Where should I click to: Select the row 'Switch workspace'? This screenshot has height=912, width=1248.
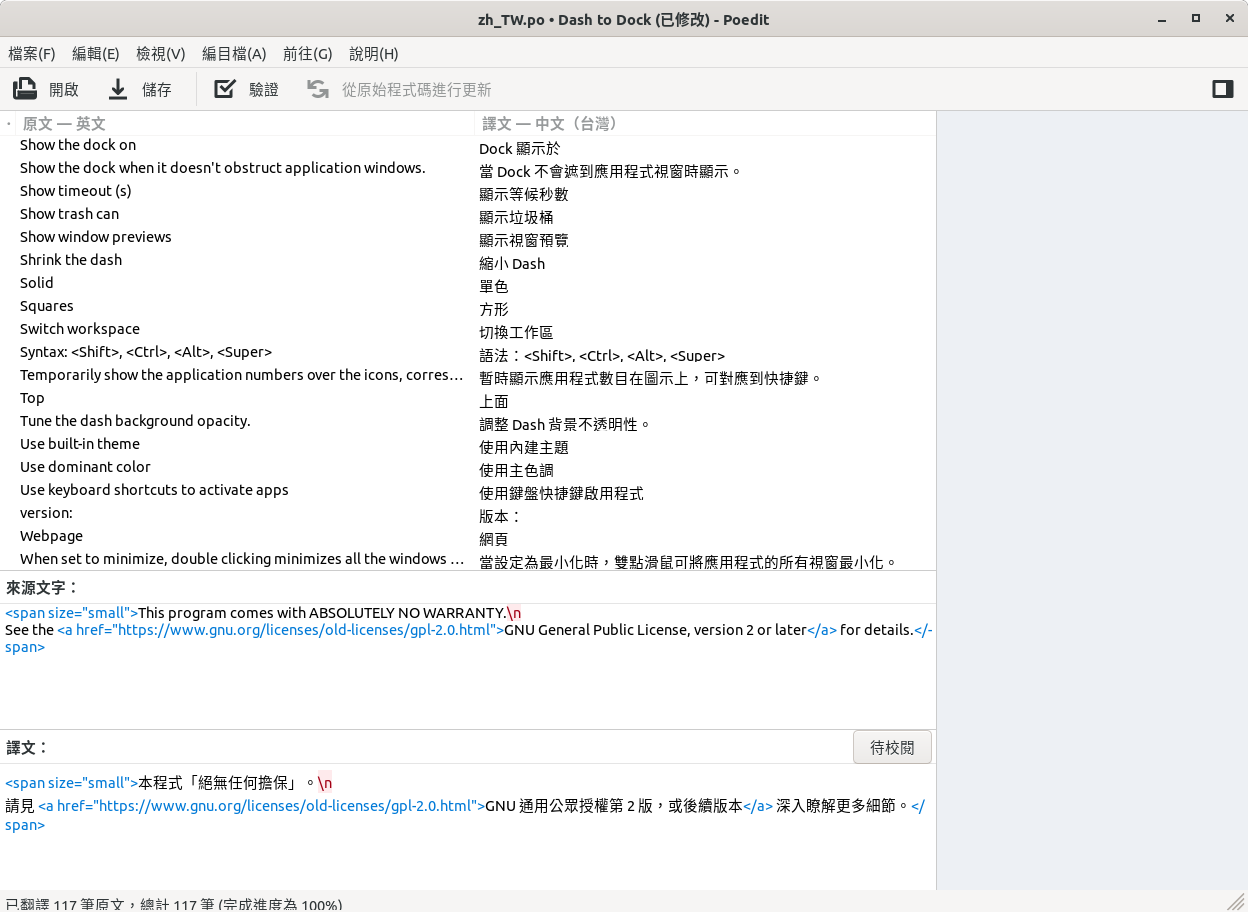point(468,330)
